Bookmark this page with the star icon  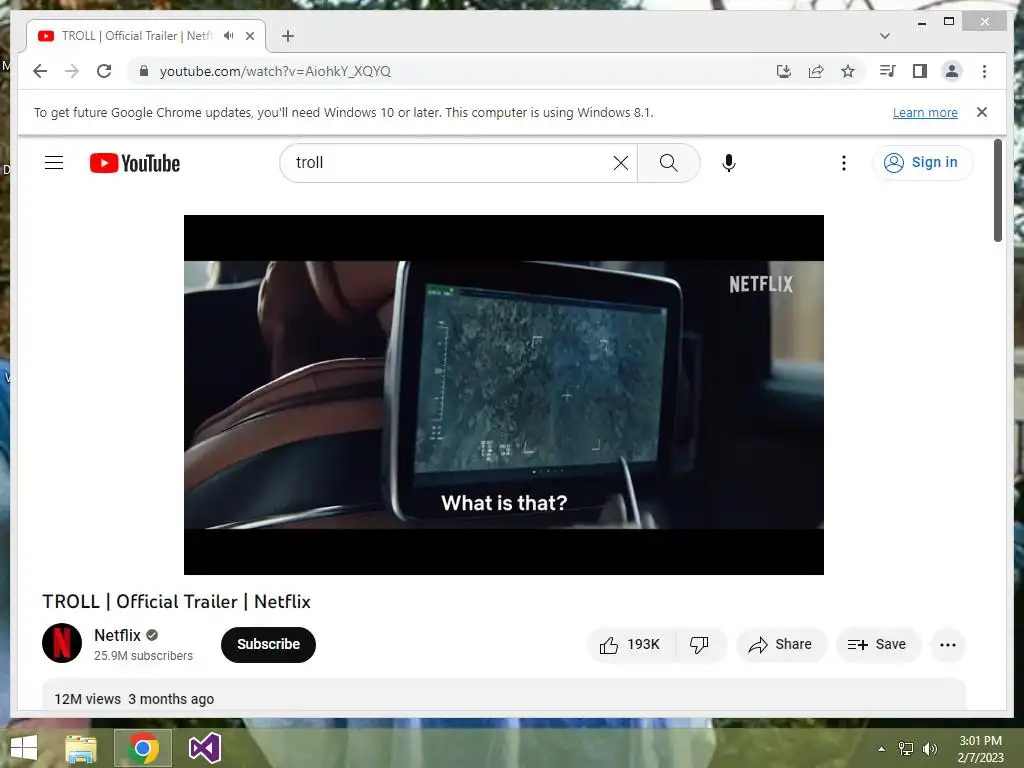(x=848, y=71)
